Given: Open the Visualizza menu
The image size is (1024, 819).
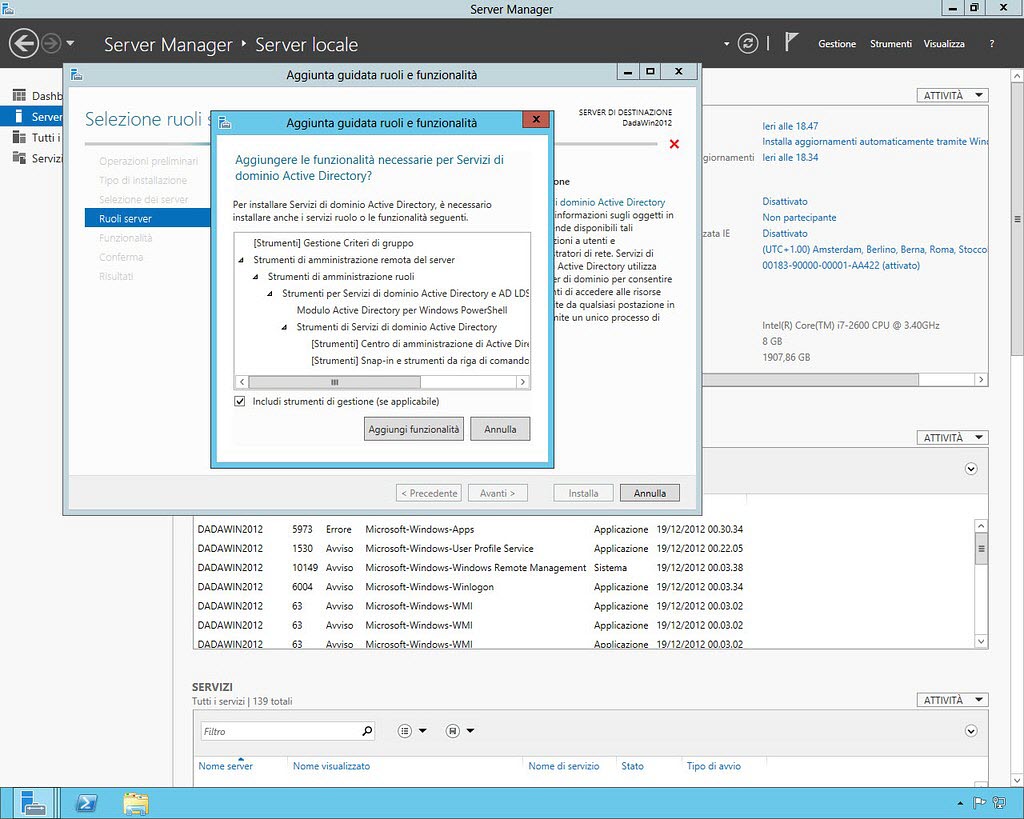Looking at the screenshot, I should 944,44.
